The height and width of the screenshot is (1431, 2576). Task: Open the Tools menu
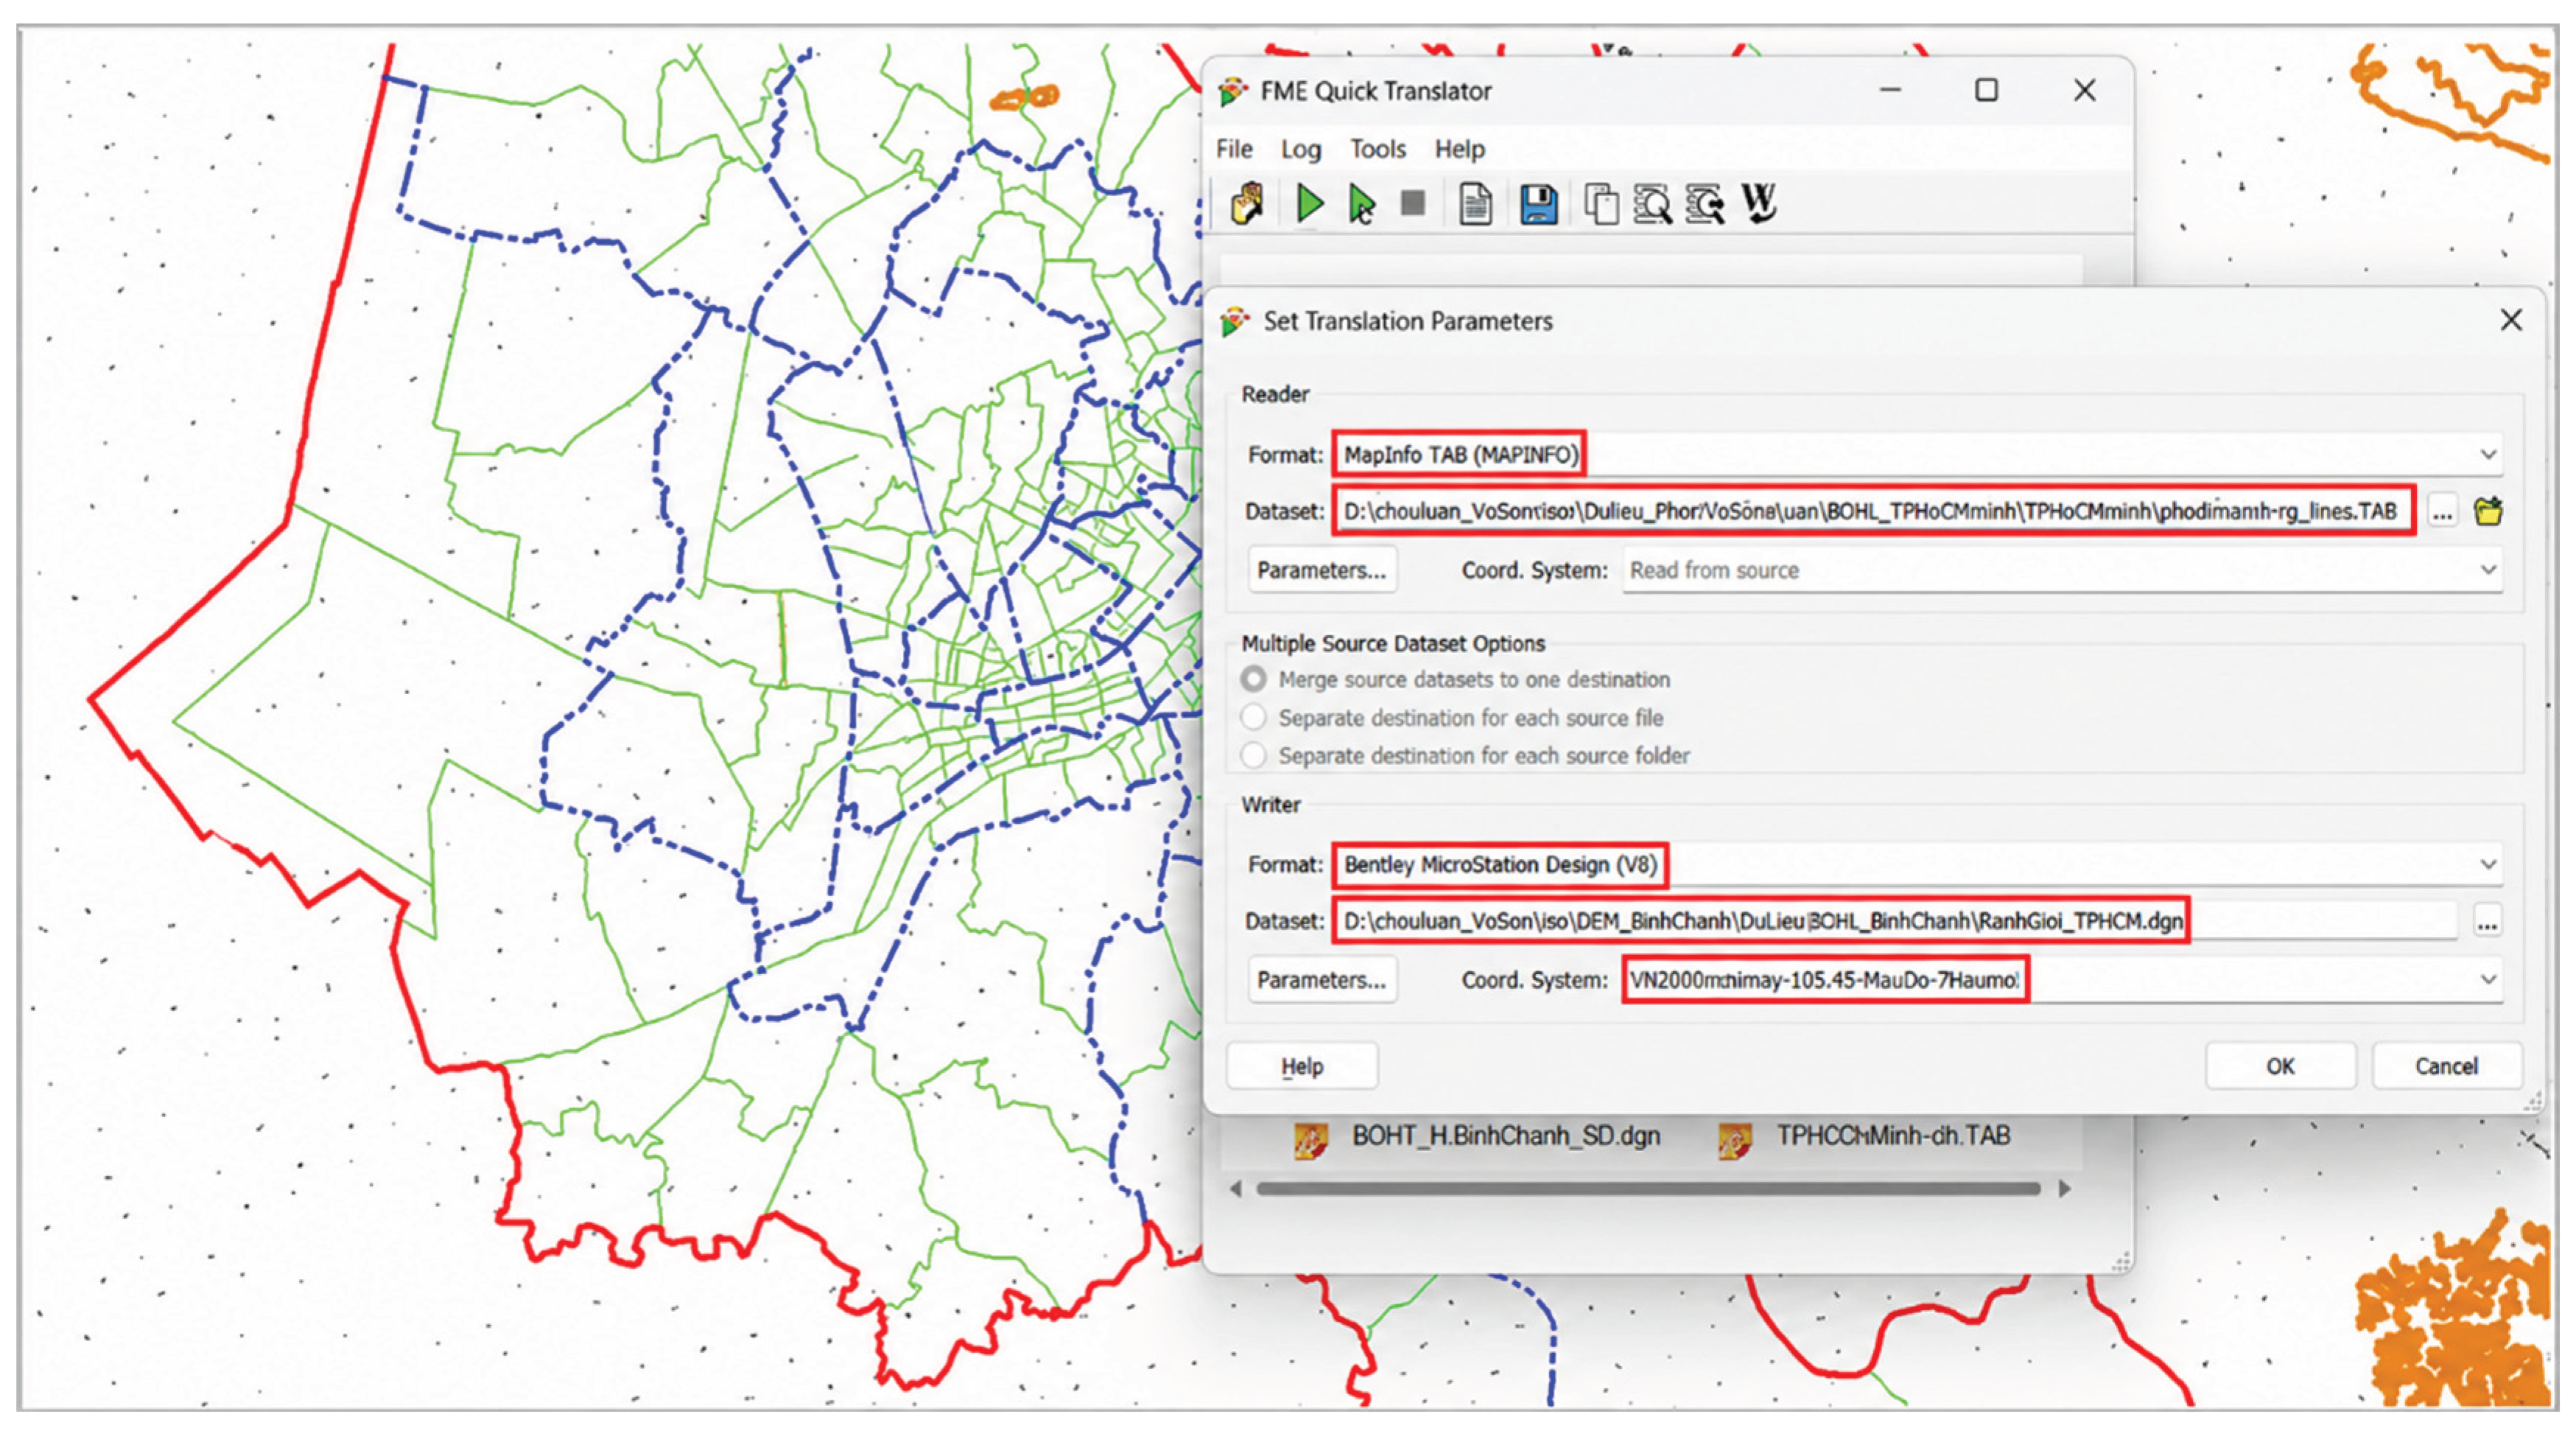(1377, 149)
